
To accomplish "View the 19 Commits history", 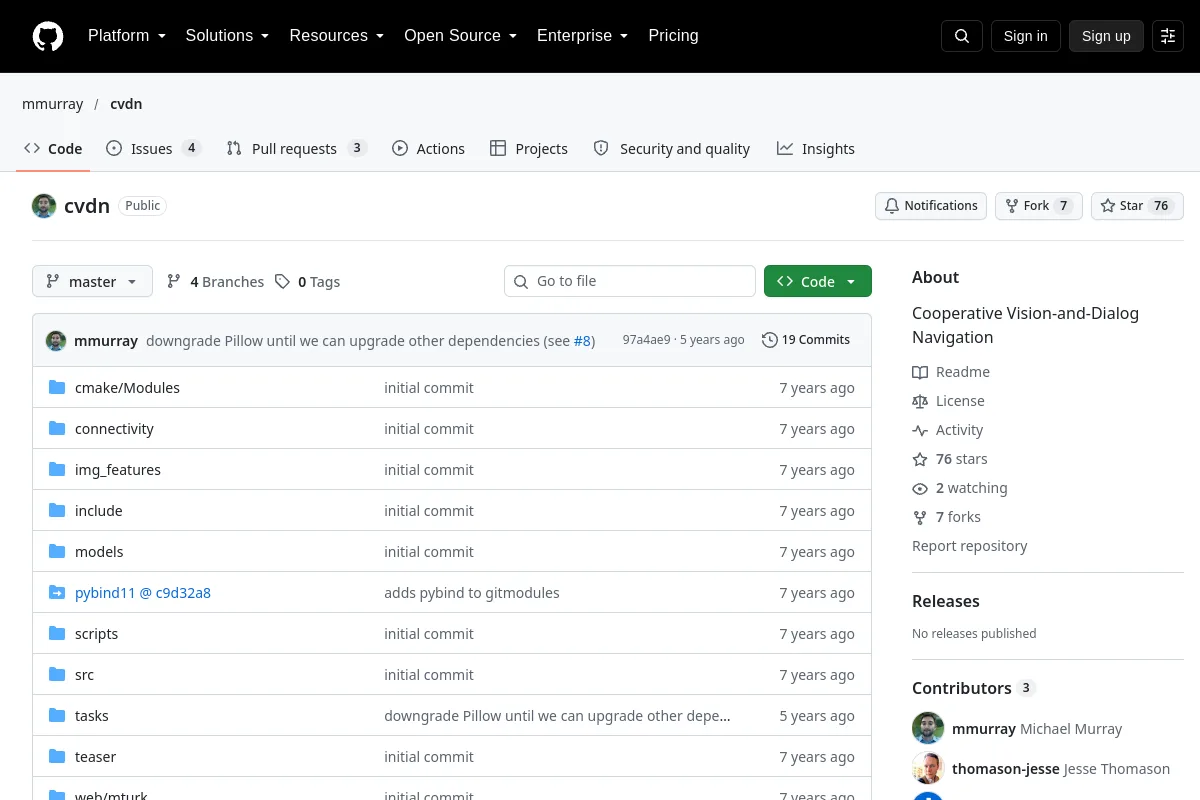I will [x=806, y=340].
